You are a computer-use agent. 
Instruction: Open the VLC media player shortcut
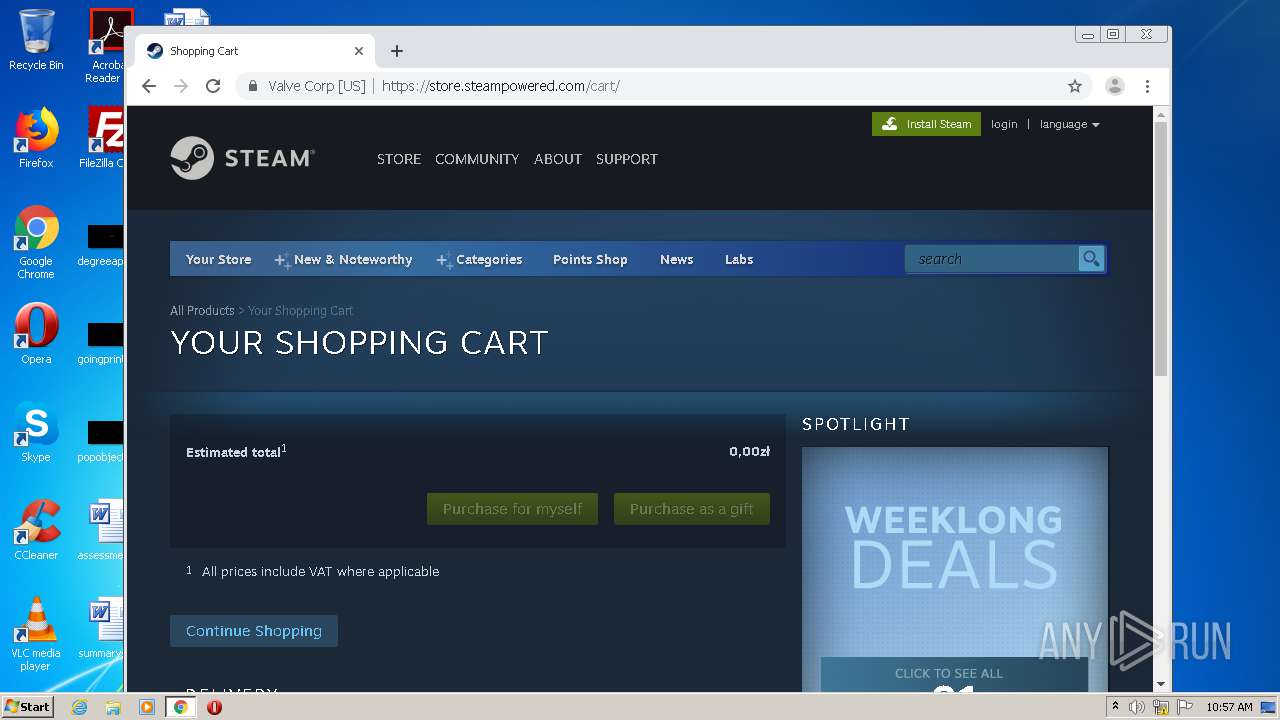pos(36,634)
